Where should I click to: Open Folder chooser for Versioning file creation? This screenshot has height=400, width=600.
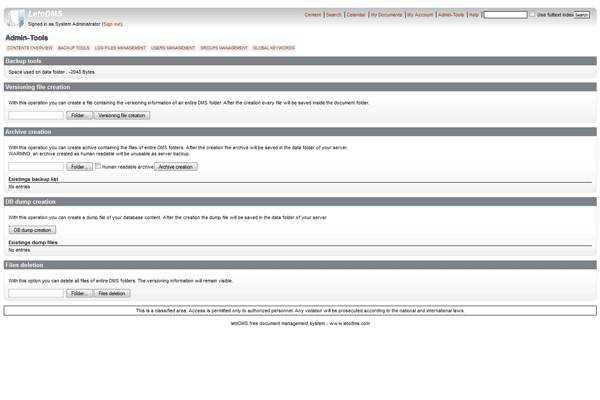[79, 115]
